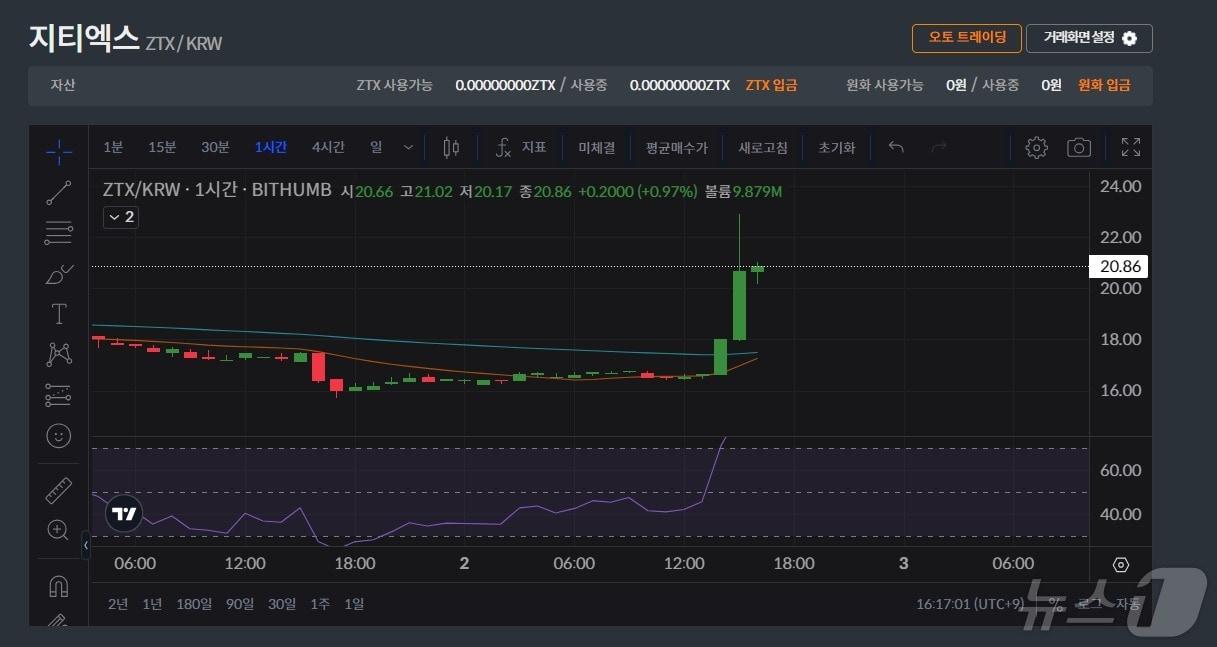Take a chart snapshot with camera icon

click(1079, 147)
